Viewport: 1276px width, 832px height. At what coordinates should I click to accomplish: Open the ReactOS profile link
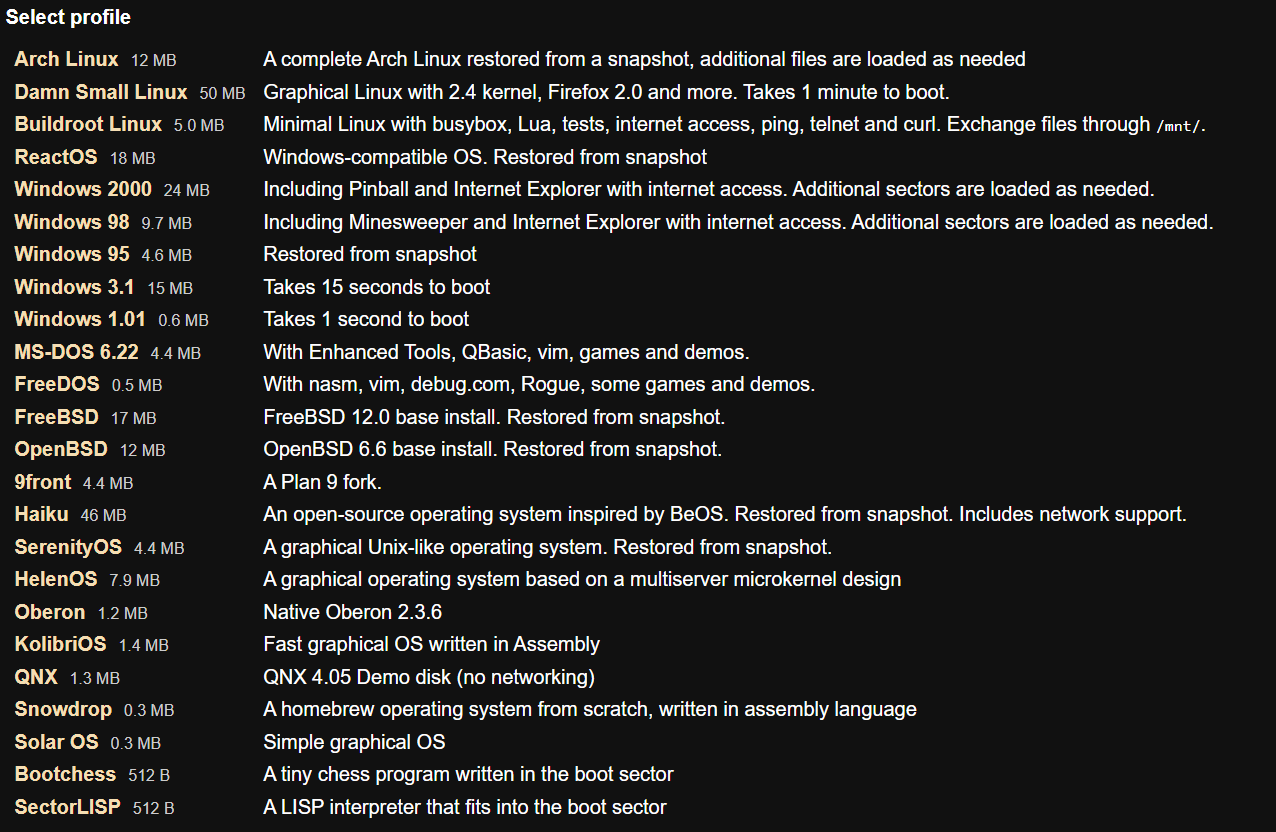click(56, 157)
